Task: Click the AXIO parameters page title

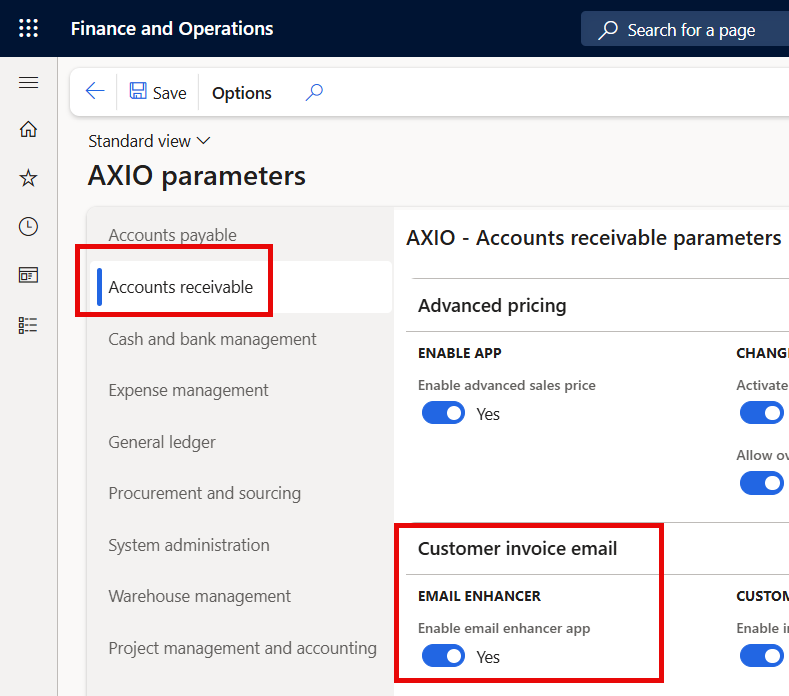Action: [197, 176]
